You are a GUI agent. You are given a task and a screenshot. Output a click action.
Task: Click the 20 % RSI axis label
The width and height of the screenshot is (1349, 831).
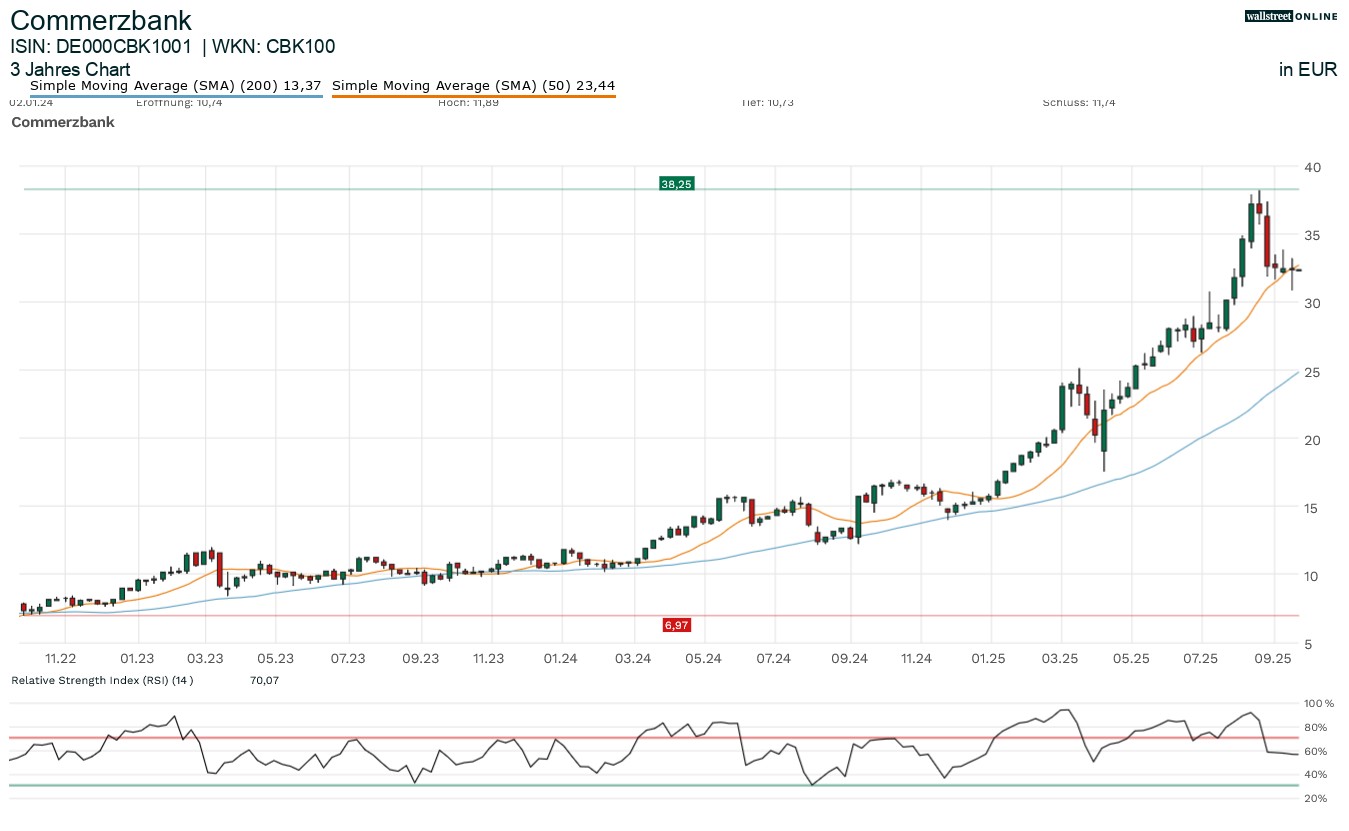(x=1316, y=798)
